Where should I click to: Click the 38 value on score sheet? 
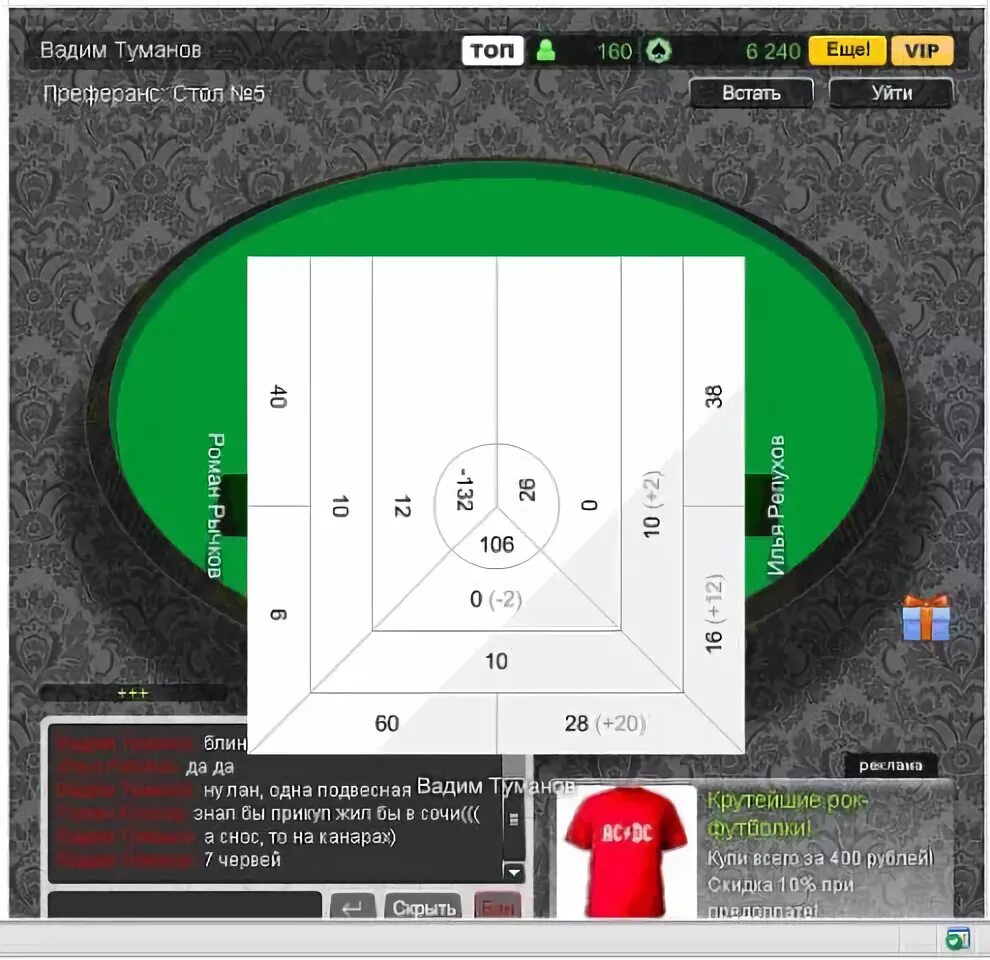713,397
